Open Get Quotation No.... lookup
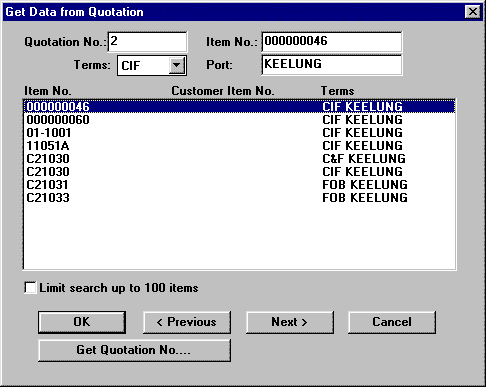The height and width of the screenshot is (387, 486). click(x=134, y=350)
